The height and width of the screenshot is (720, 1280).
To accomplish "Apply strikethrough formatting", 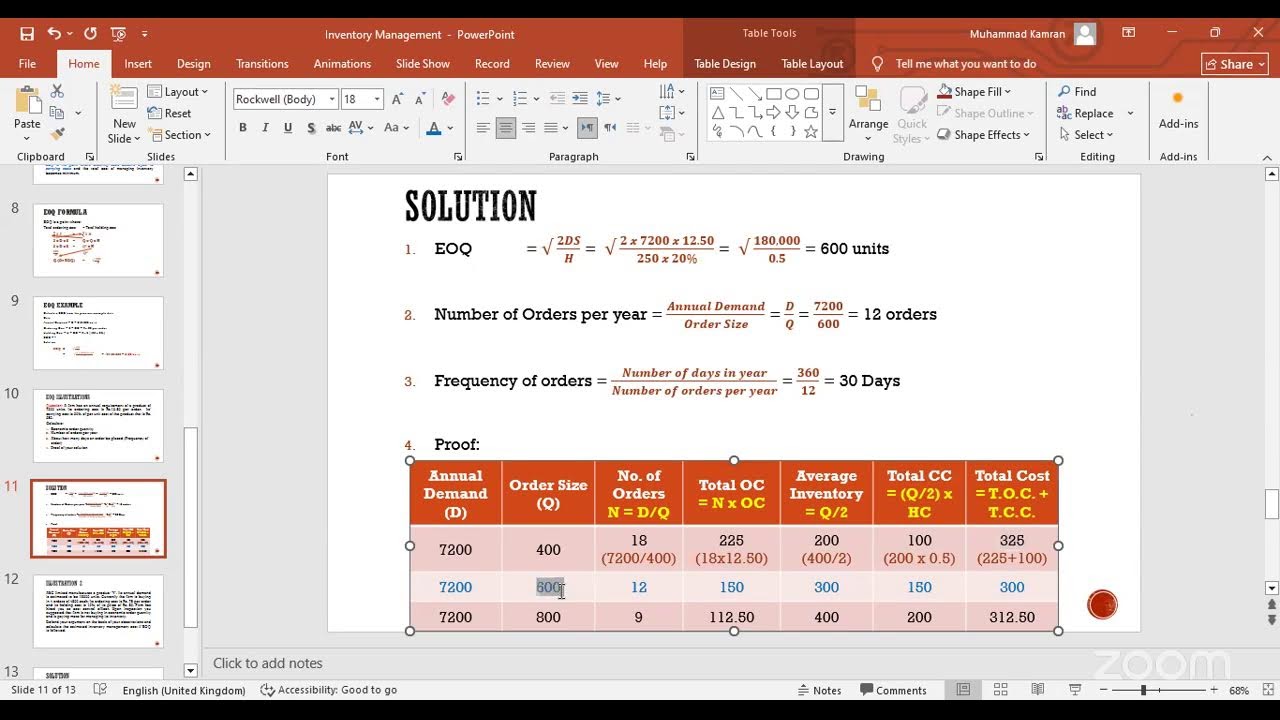I will (334, 128).
